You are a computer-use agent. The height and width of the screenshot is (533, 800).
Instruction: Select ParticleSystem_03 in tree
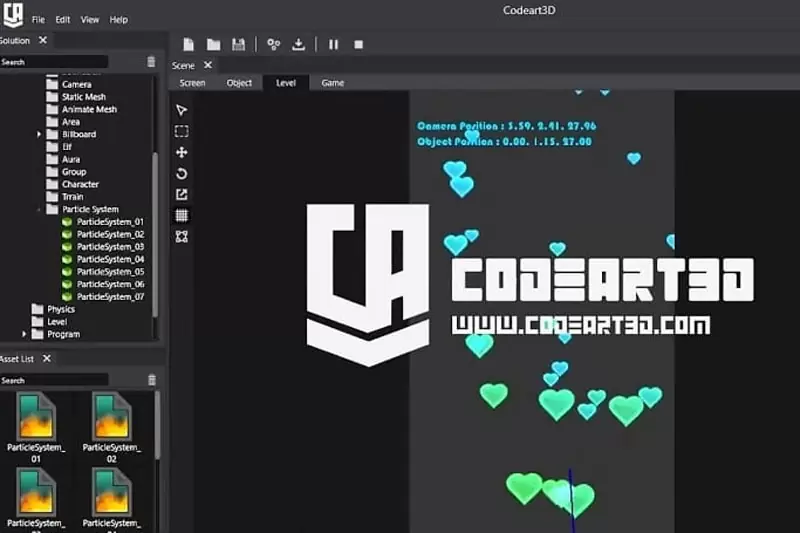tap(103, 247)
